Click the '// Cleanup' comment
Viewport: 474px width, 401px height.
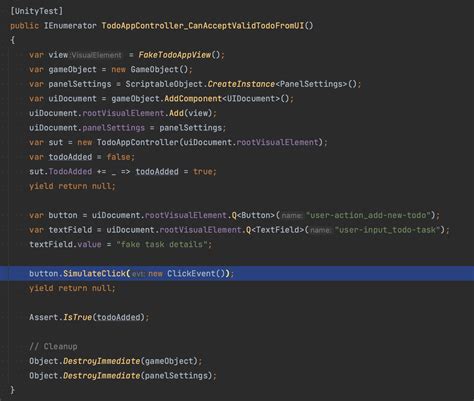(53, 347)
